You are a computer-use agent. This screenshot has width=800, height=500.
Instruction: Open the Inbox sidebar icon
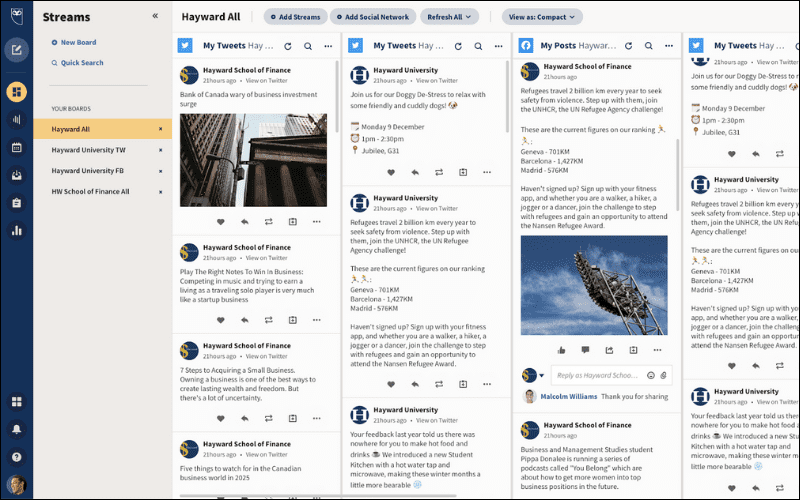(x=16, y=175)
